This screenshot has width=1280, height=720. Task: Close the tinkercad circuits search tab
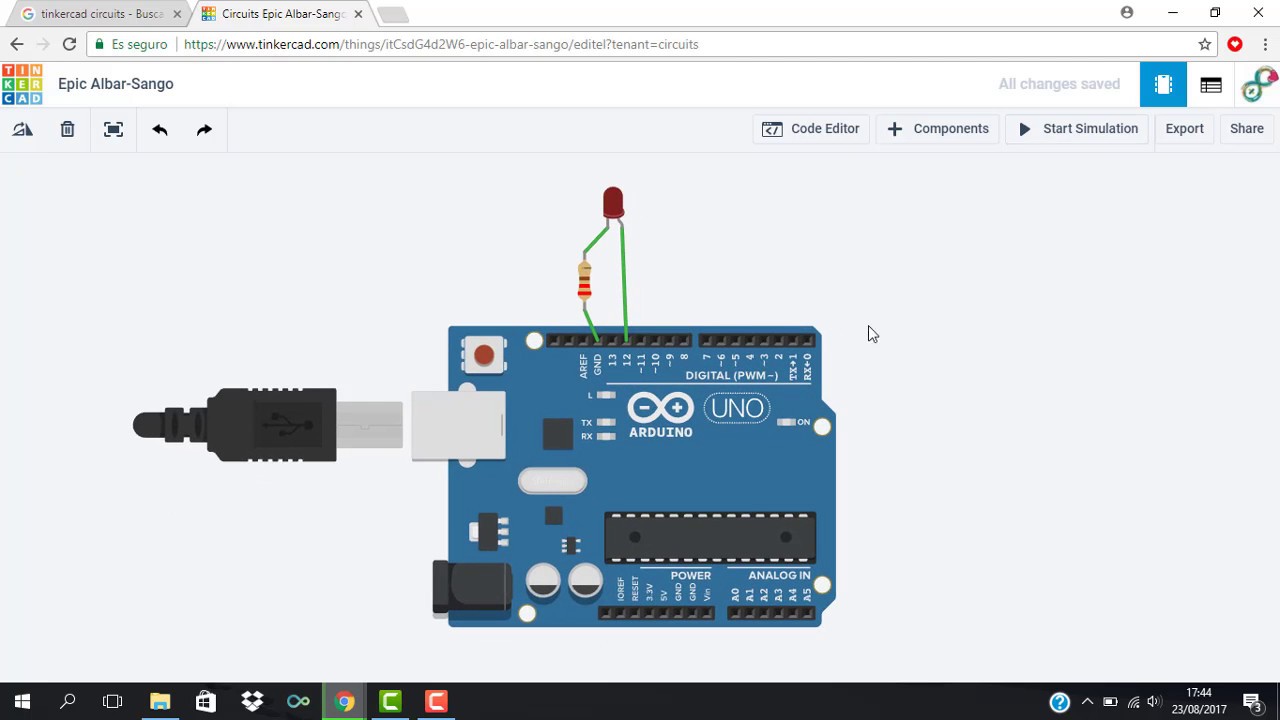click(x=177, y=14)
